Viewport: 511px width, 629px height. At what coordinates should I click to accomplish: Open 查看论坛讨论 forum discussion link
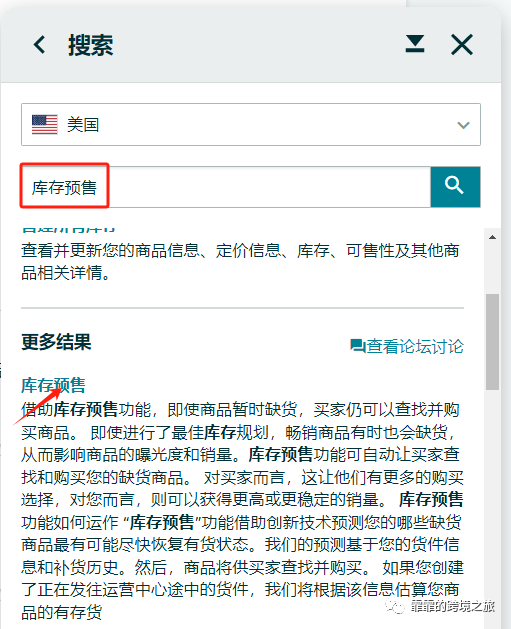407,347
